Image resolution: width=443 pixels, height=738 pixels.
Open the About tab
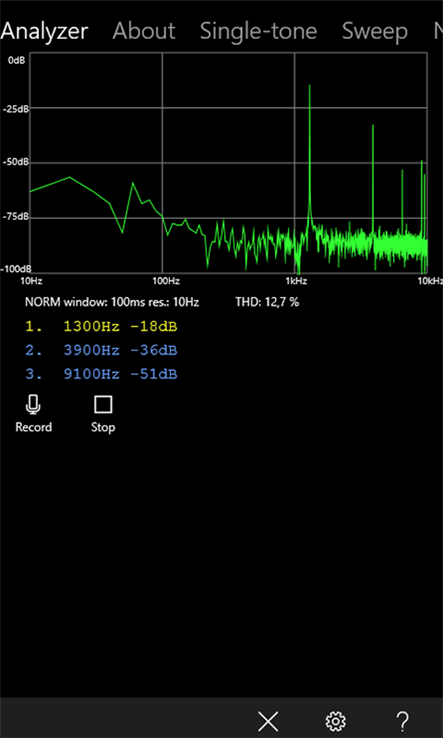pyautogui.click(x=144, y=31)
